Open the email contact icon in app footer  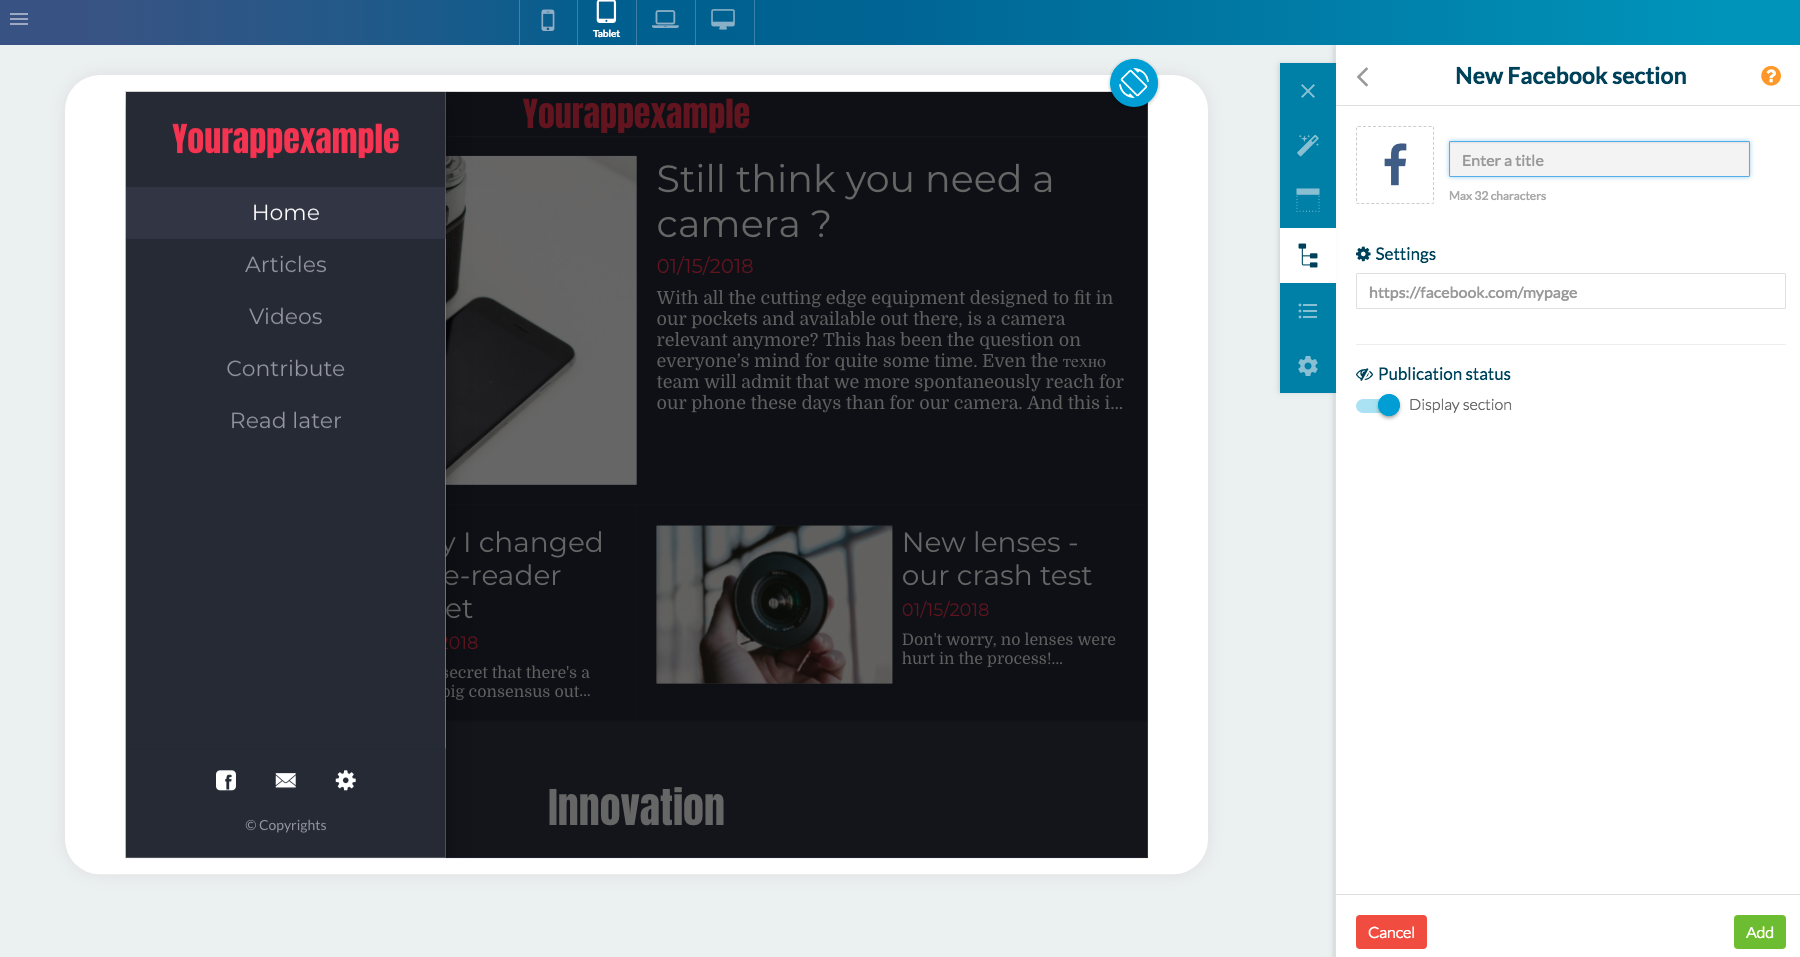point(285,780)
